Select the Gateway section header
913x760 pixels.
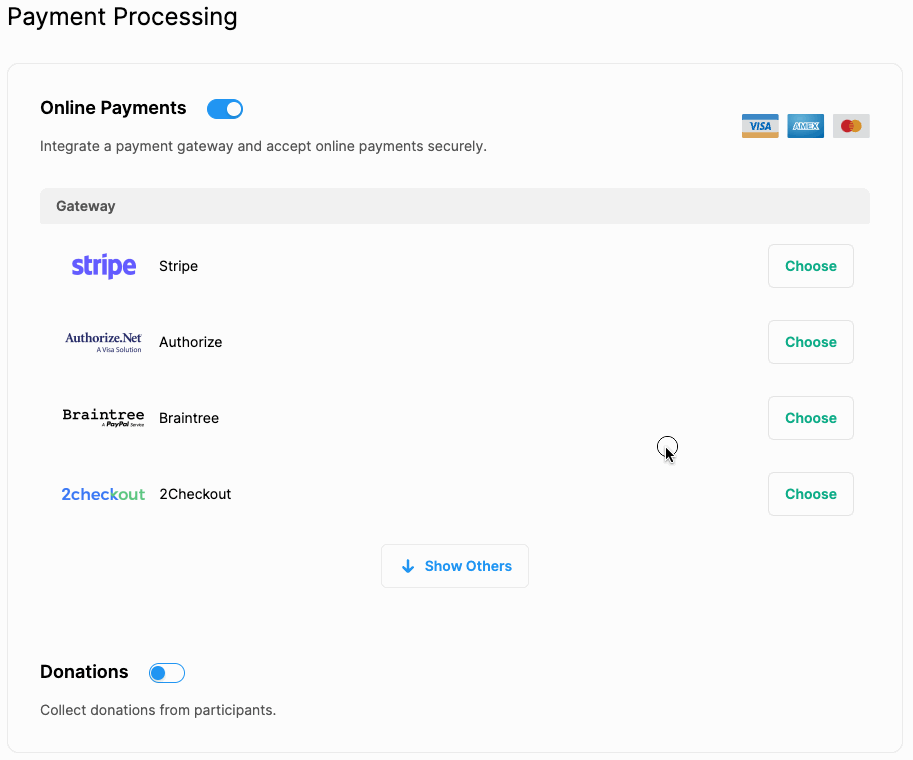pos(85,206)
